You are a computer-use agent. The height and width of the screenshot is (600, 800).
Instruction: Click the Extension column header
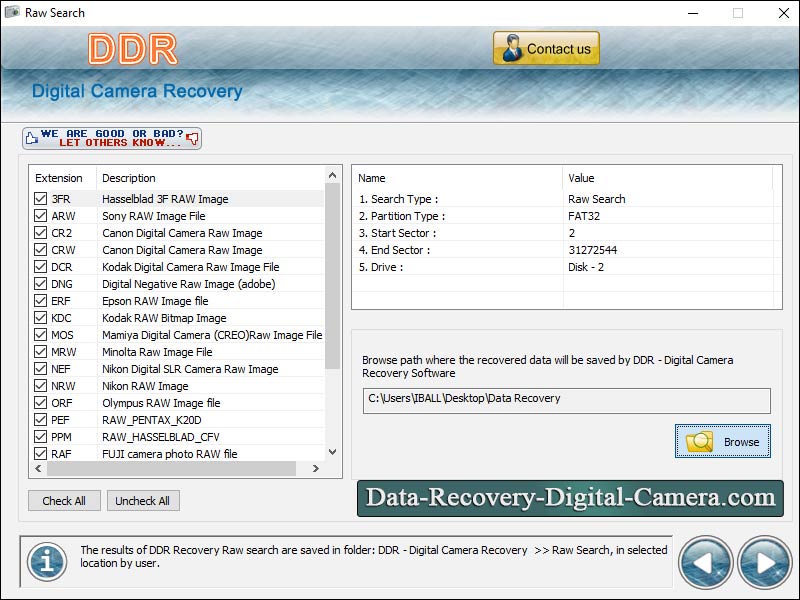[59, 178]
